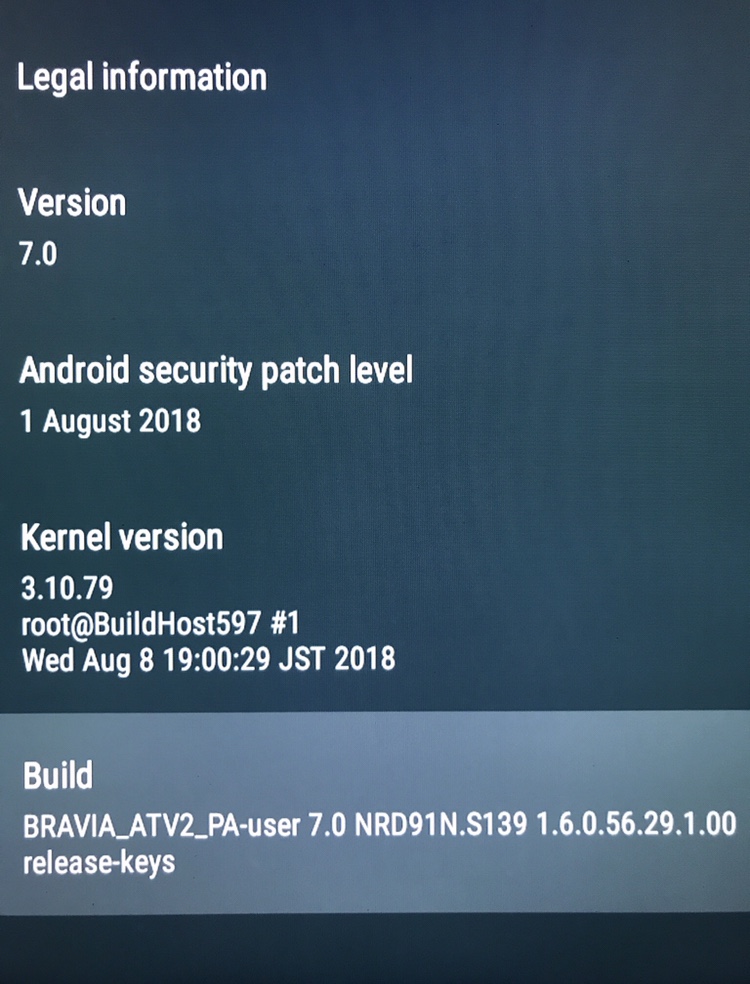
Task: Click the BRAVIA_ATV2_PA-user build text
Action: click(161, 826)
